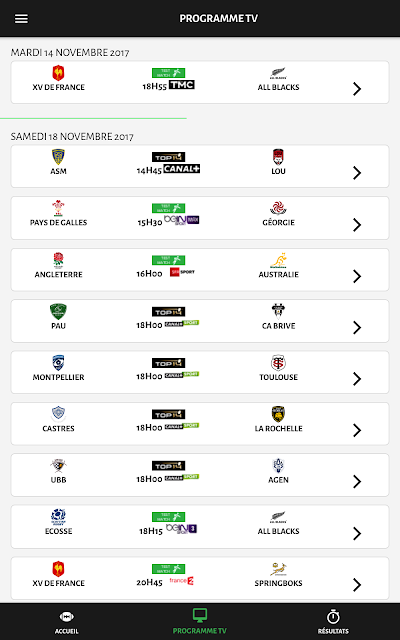Open the Pau vs CA Brive match card

click(x=200, y=321)
